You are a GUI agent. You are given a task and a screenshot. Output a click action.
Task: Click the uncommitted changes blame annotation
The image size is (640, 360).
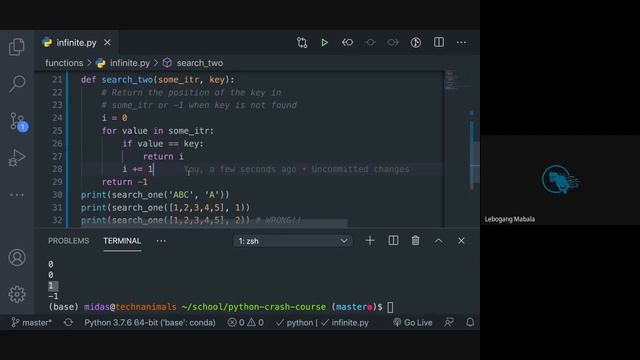[x=296, y=169]
